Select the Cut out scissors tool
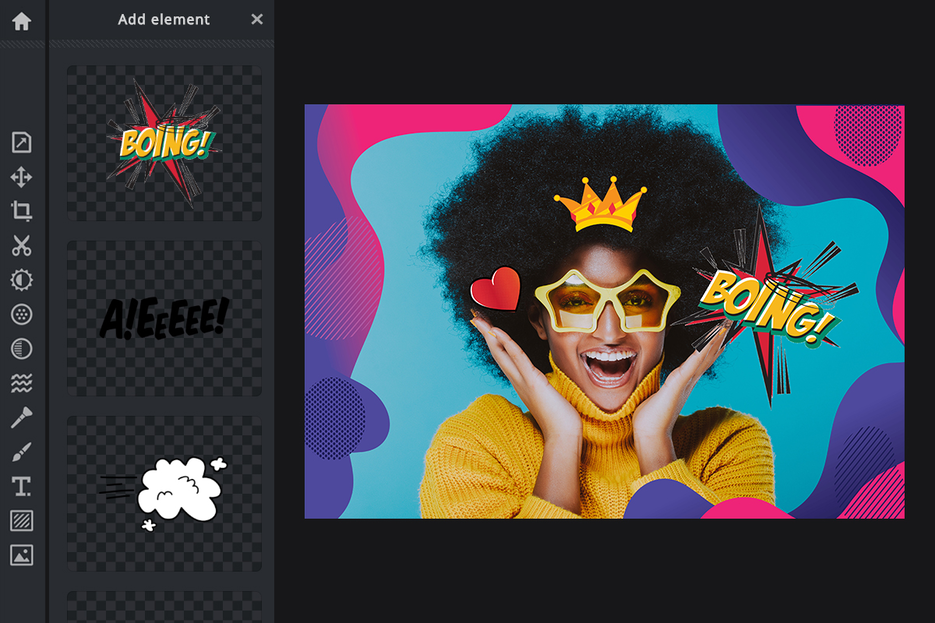 (22, 246)
